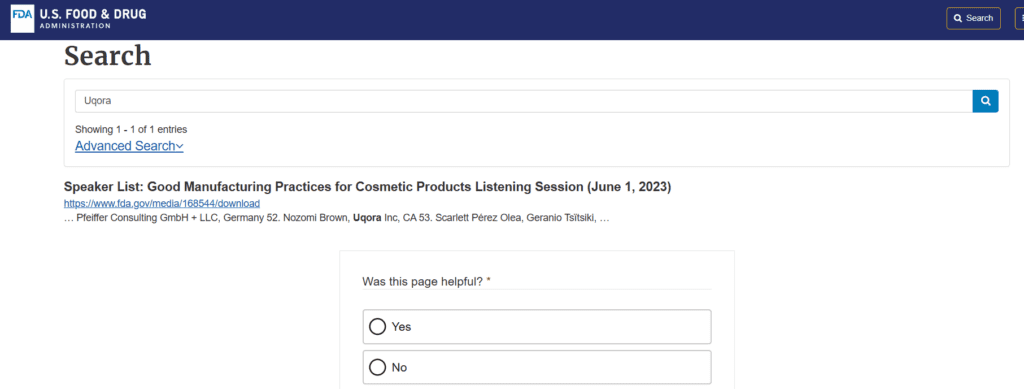Screen dimensions: 1024x389
Task: Expand the Advanced Search options
Action: (x=129, y=146)
